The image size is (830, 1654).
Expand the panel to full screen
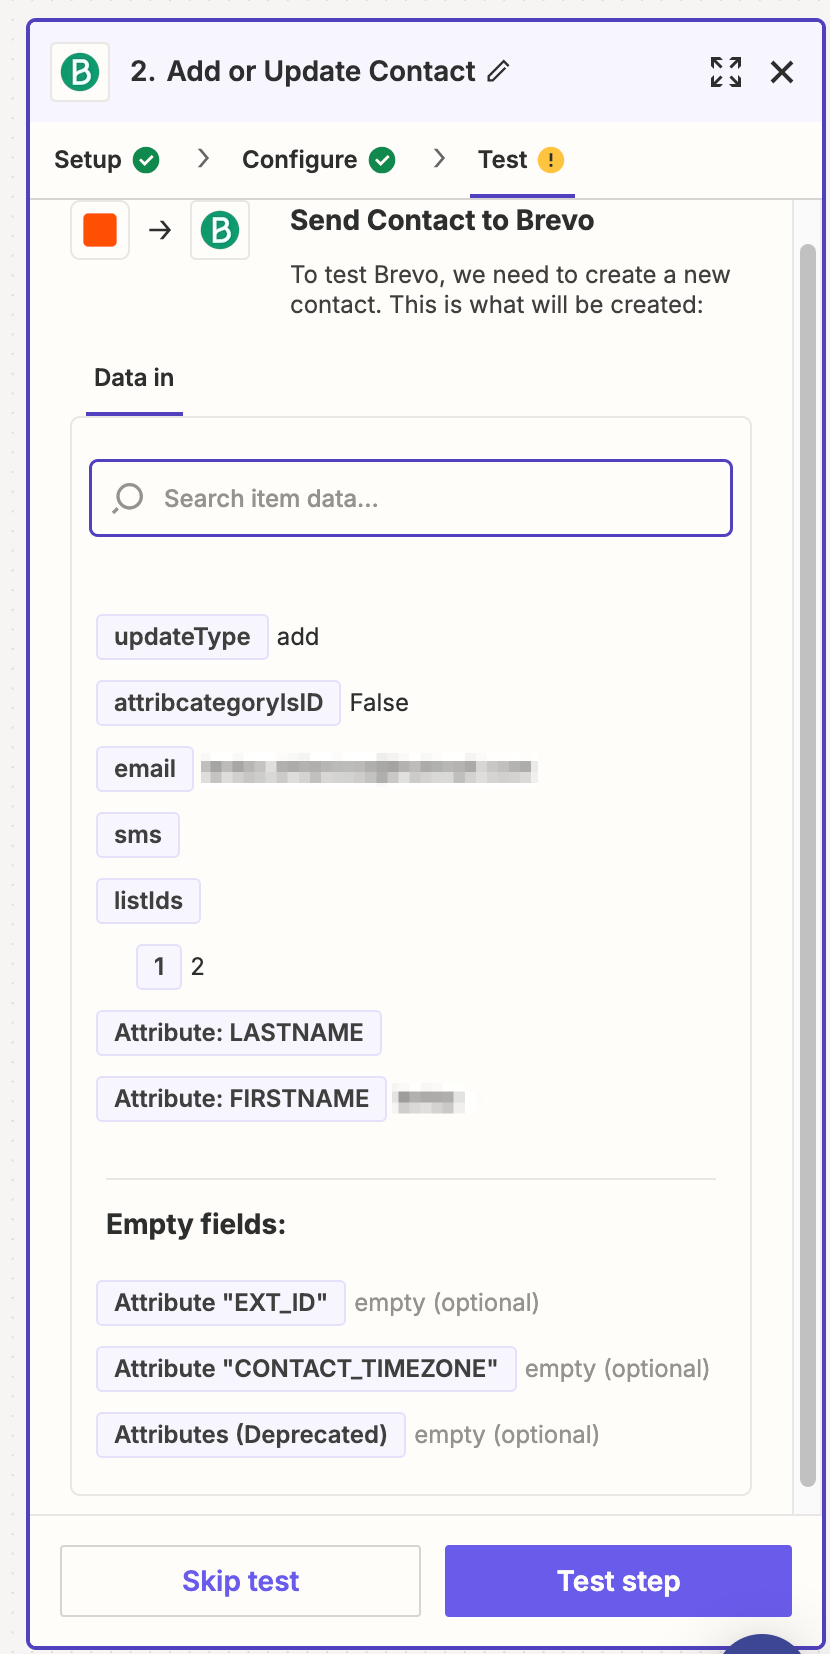click(726, 72)
